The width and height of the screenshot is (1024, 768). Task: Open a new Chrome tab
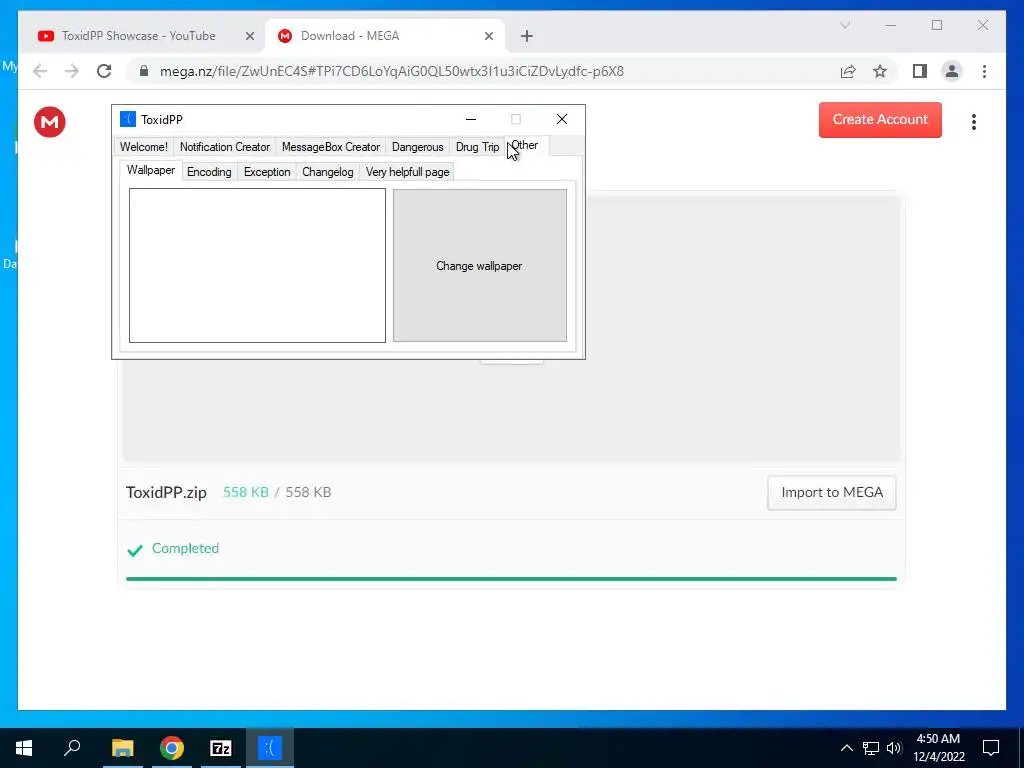coord(527,37)
